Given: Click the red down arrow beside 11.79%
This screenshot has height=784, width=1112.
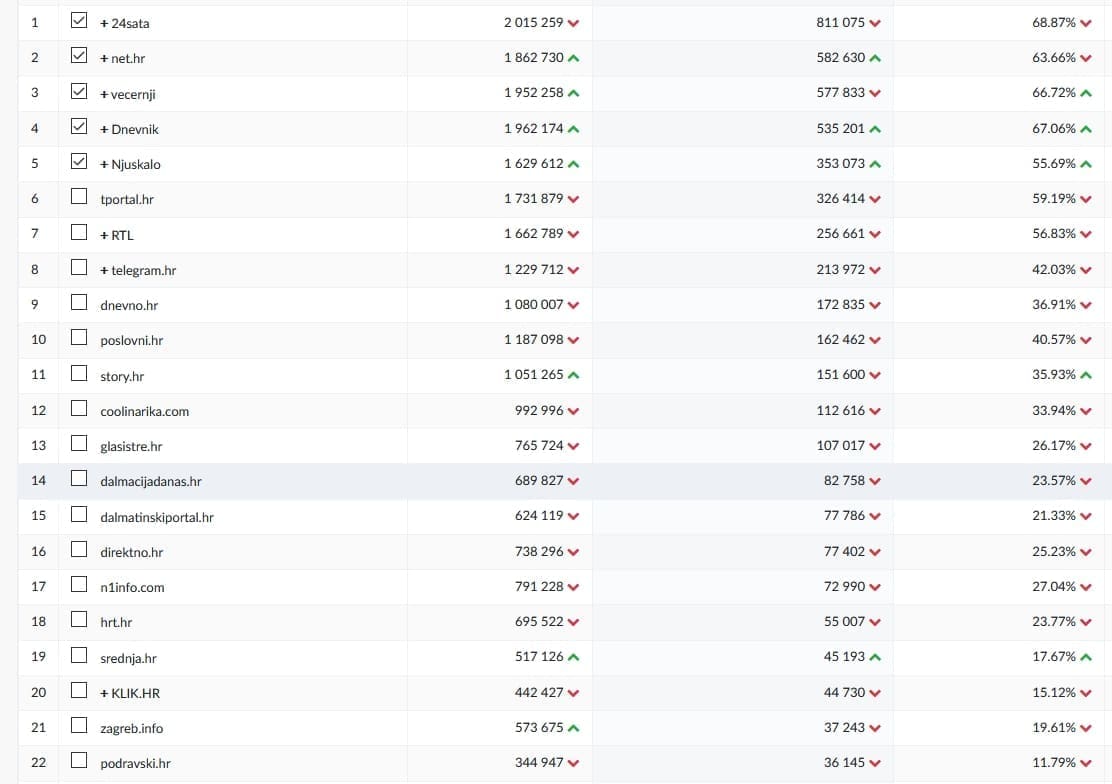Looking at the screenshot, I should [1086, 763].
